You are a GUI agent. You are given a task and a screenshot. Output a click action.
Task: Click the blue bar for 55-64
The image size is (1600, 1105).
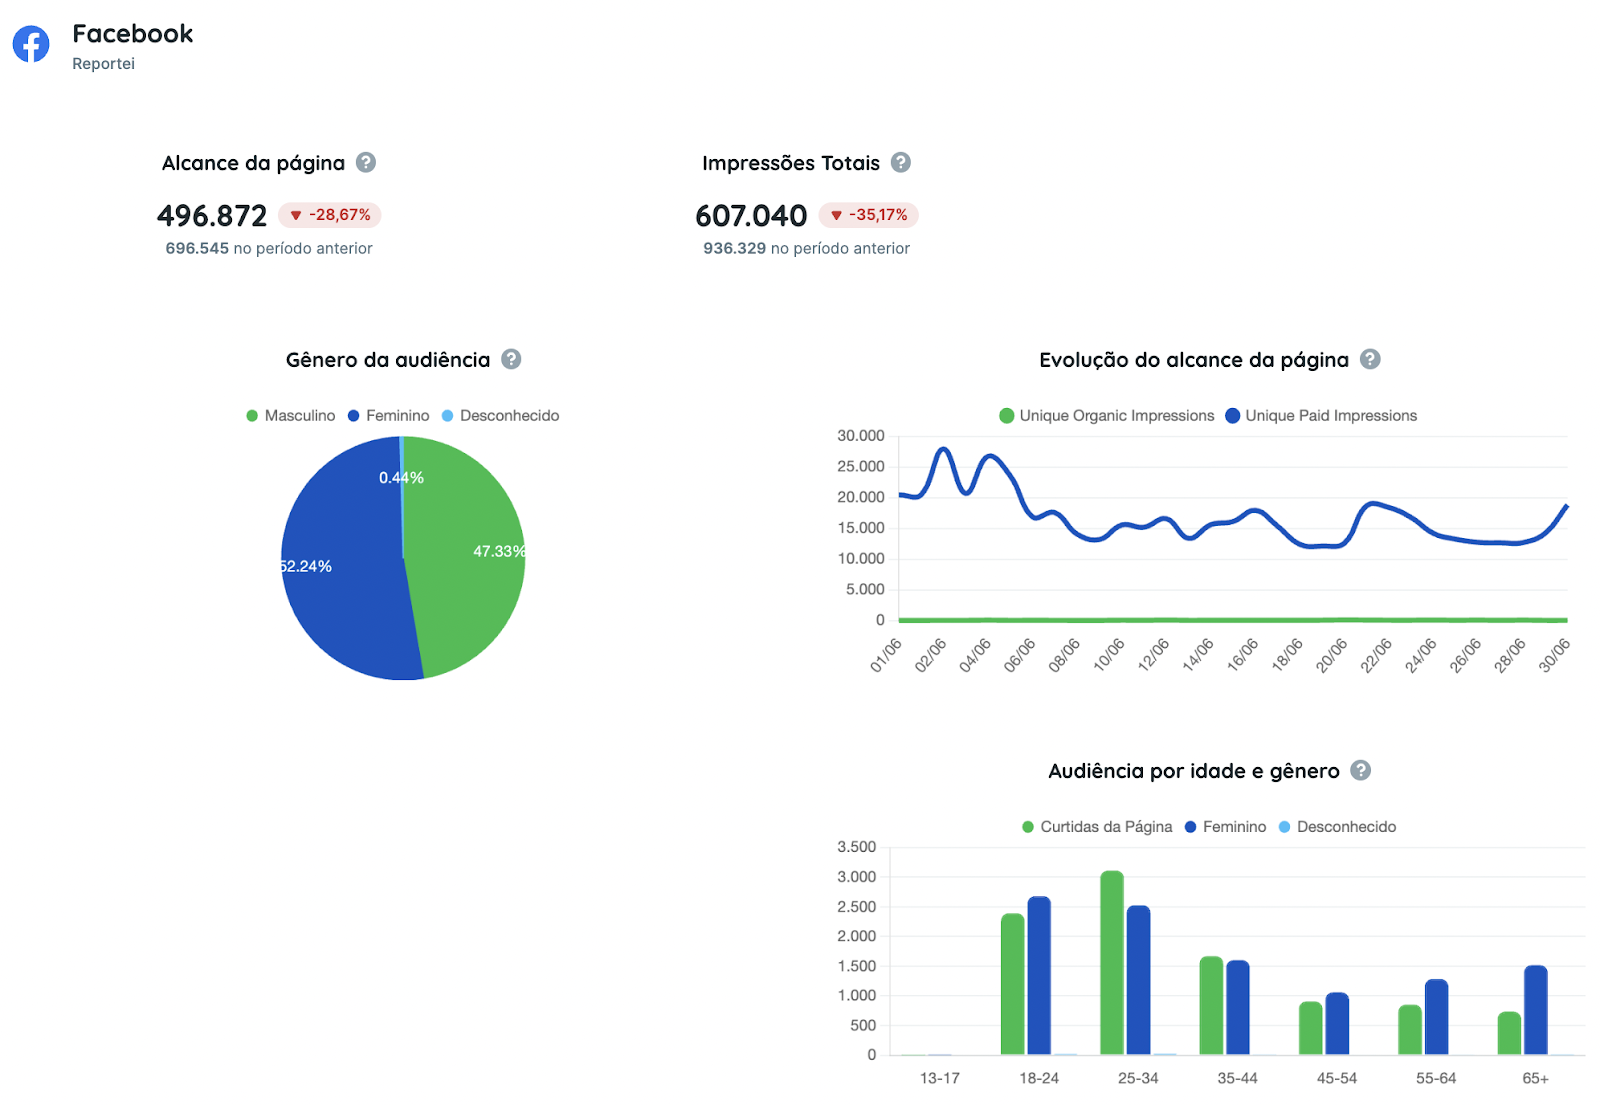click(x=1436, y=1017)
